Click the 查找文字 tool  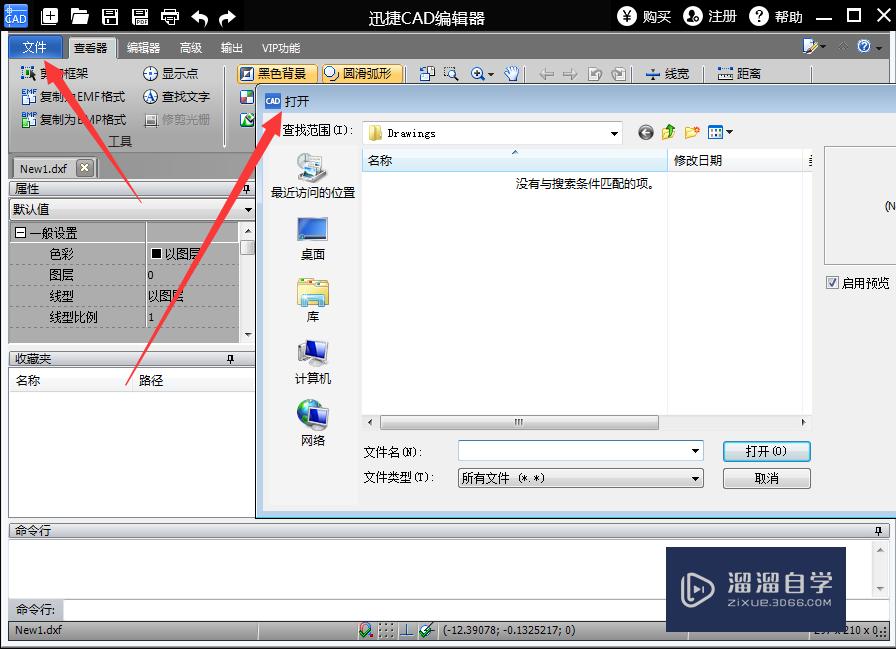[176, 97]
